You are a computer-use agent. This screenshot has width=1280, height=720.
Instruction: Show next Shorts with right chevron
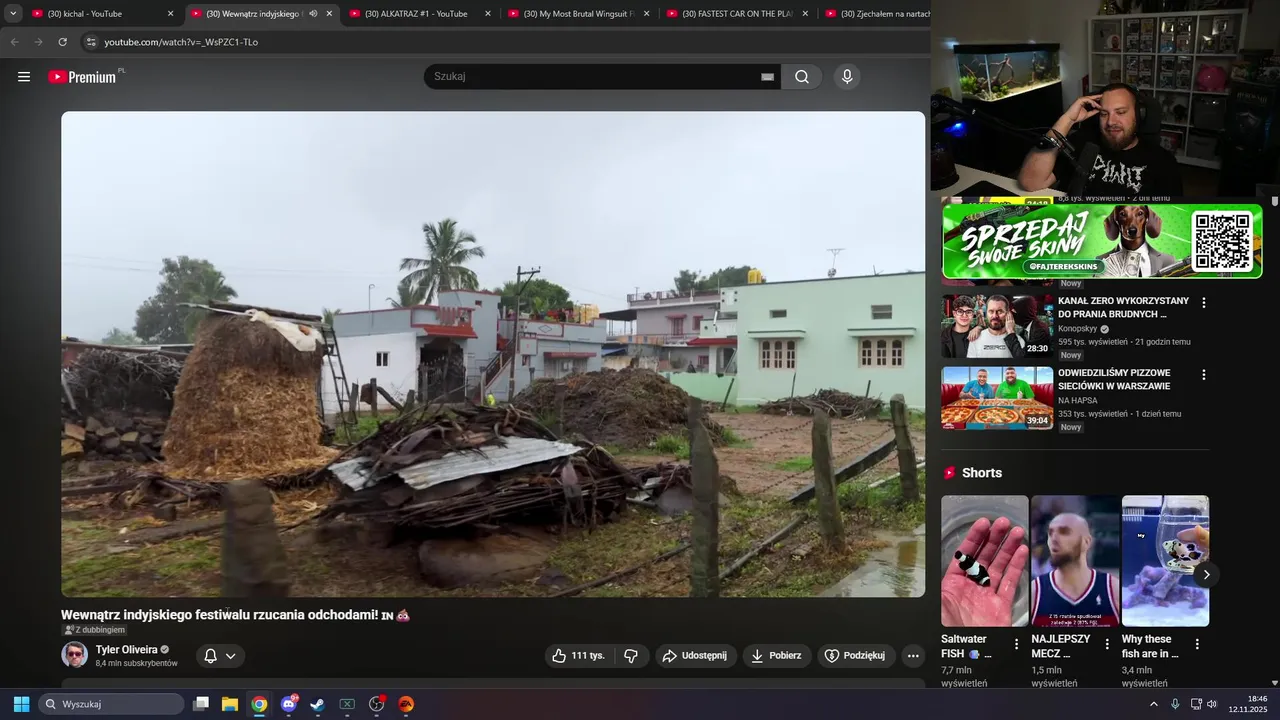pos(1206,574)
